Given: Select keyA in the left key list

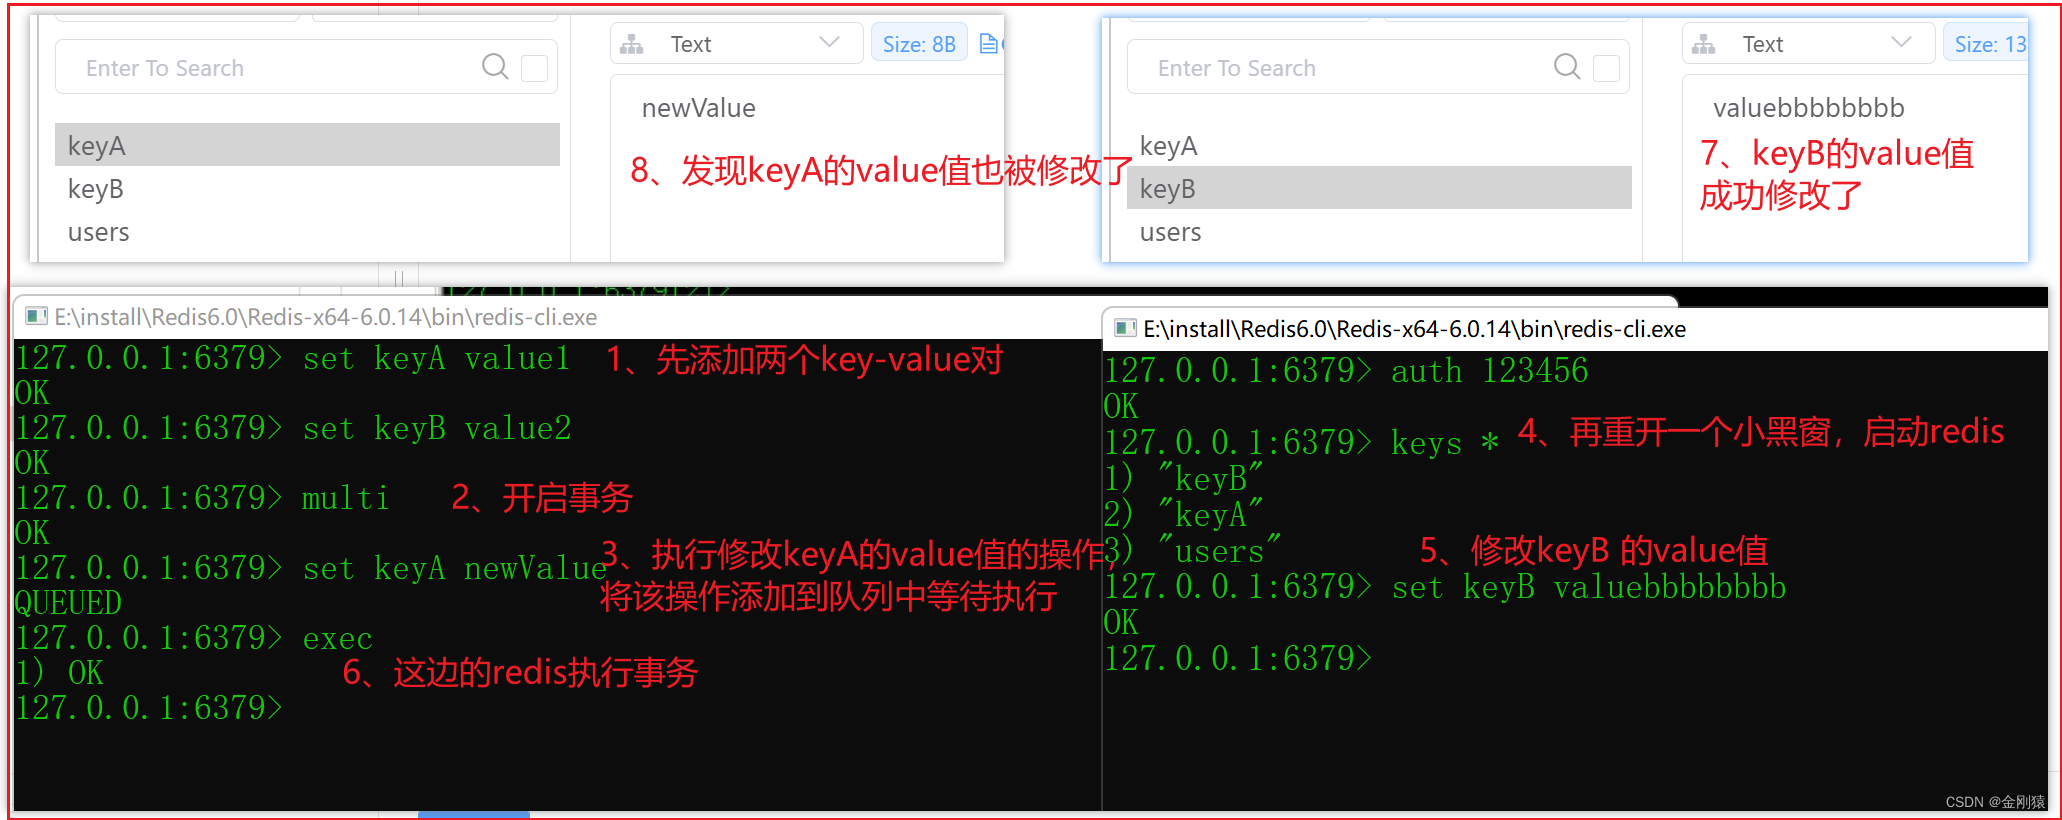Looking at the screenshot, I should tap(307, 145).
